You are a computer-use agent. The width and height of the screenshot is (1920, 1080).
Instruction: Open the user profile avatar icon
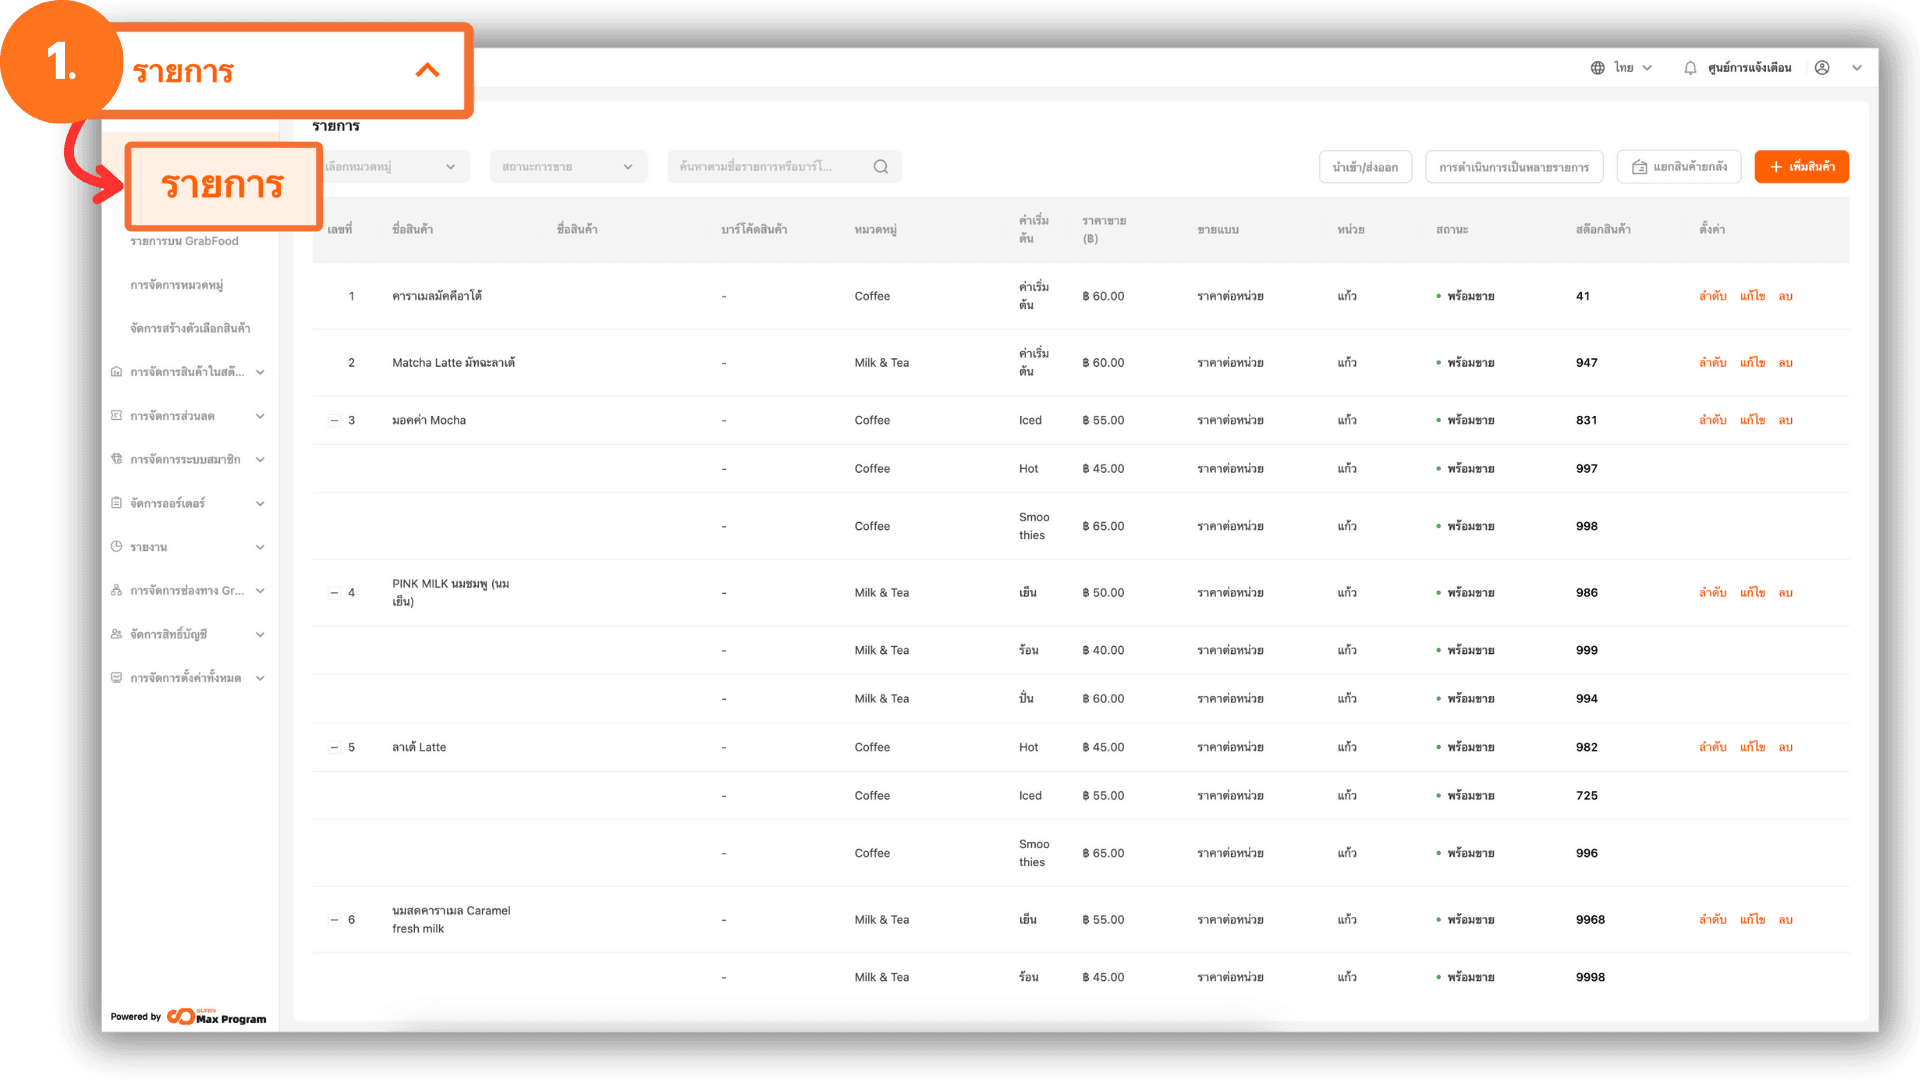click(1822, 68)
